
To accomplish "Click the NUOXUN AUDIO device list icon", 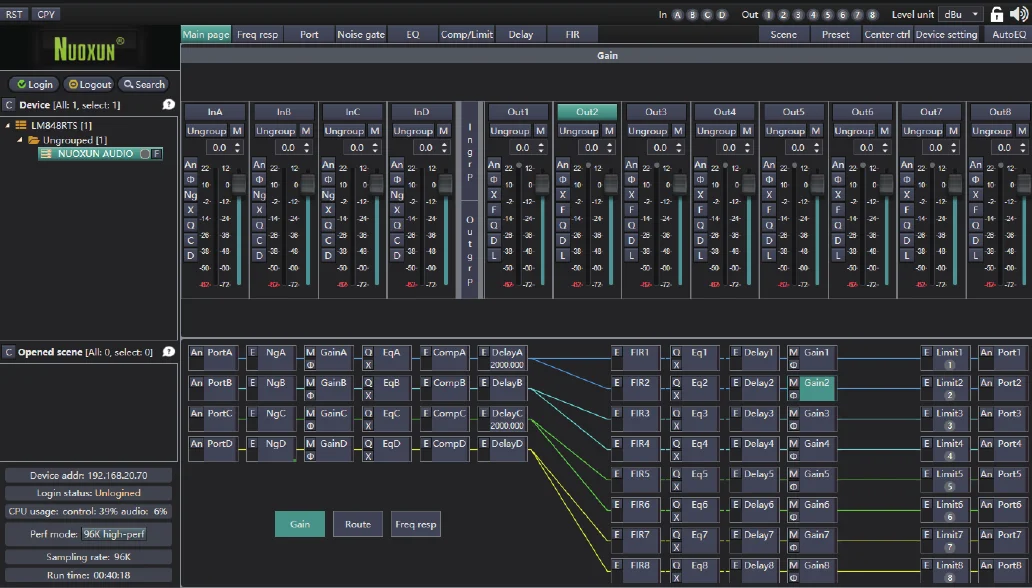I will pos(46,154).
